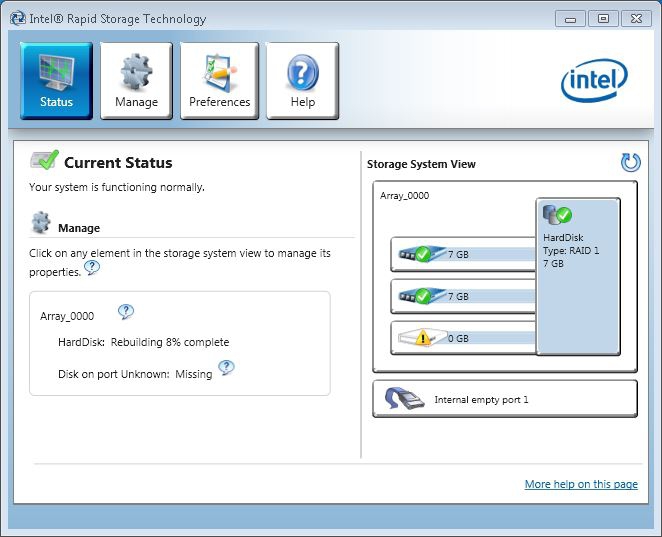Click the Array_0000 label in status box
Image resolution: width=662 pixels, height=537 pixels.
[67, 316]
